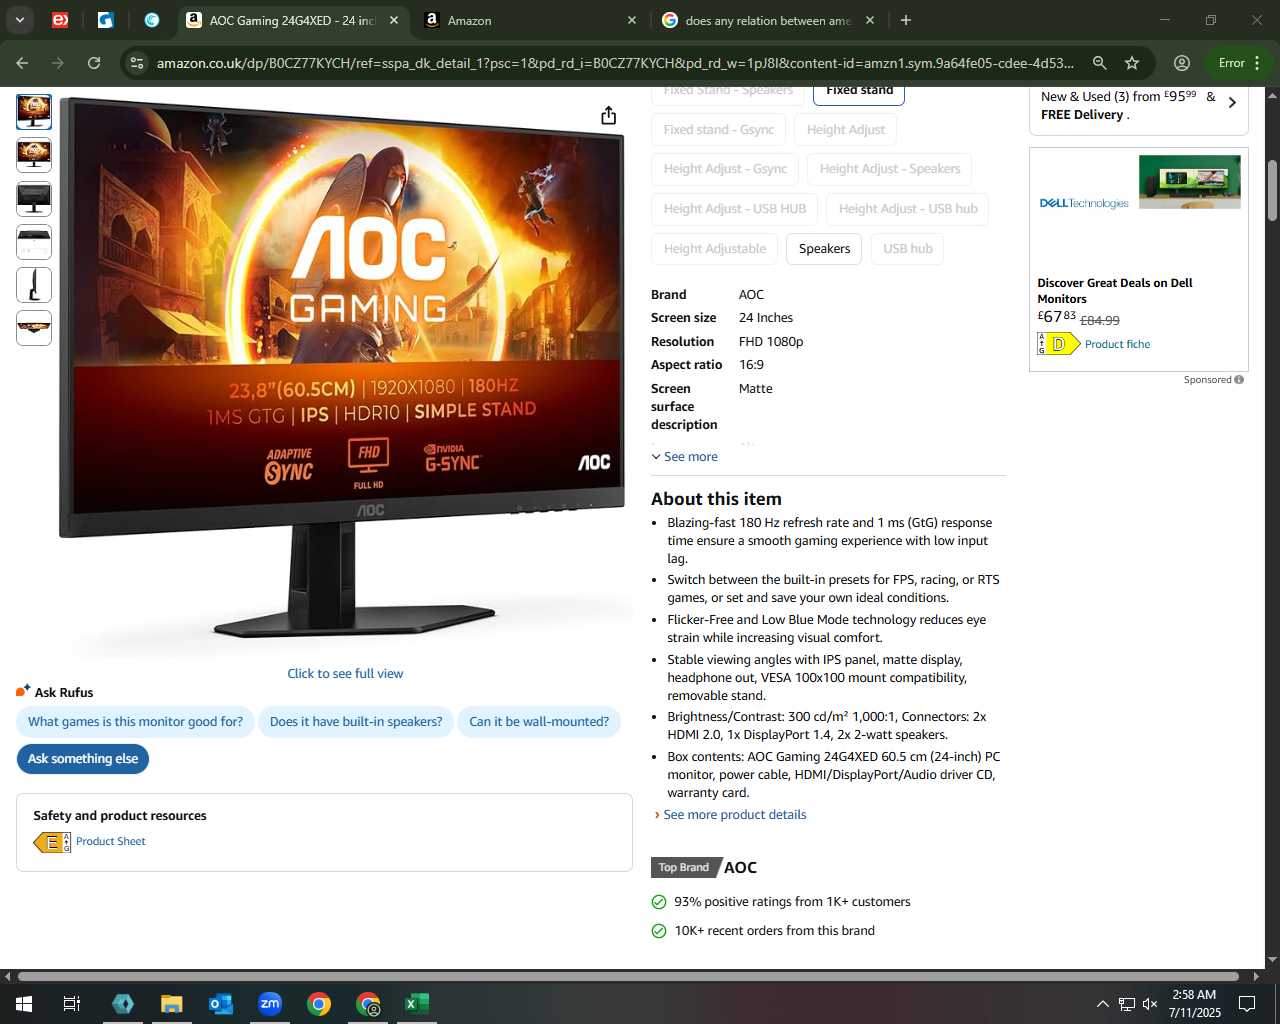Click the vertical page scrollbar
The width and height of the screenshot is (1280, 1024).
point(1272,190)
